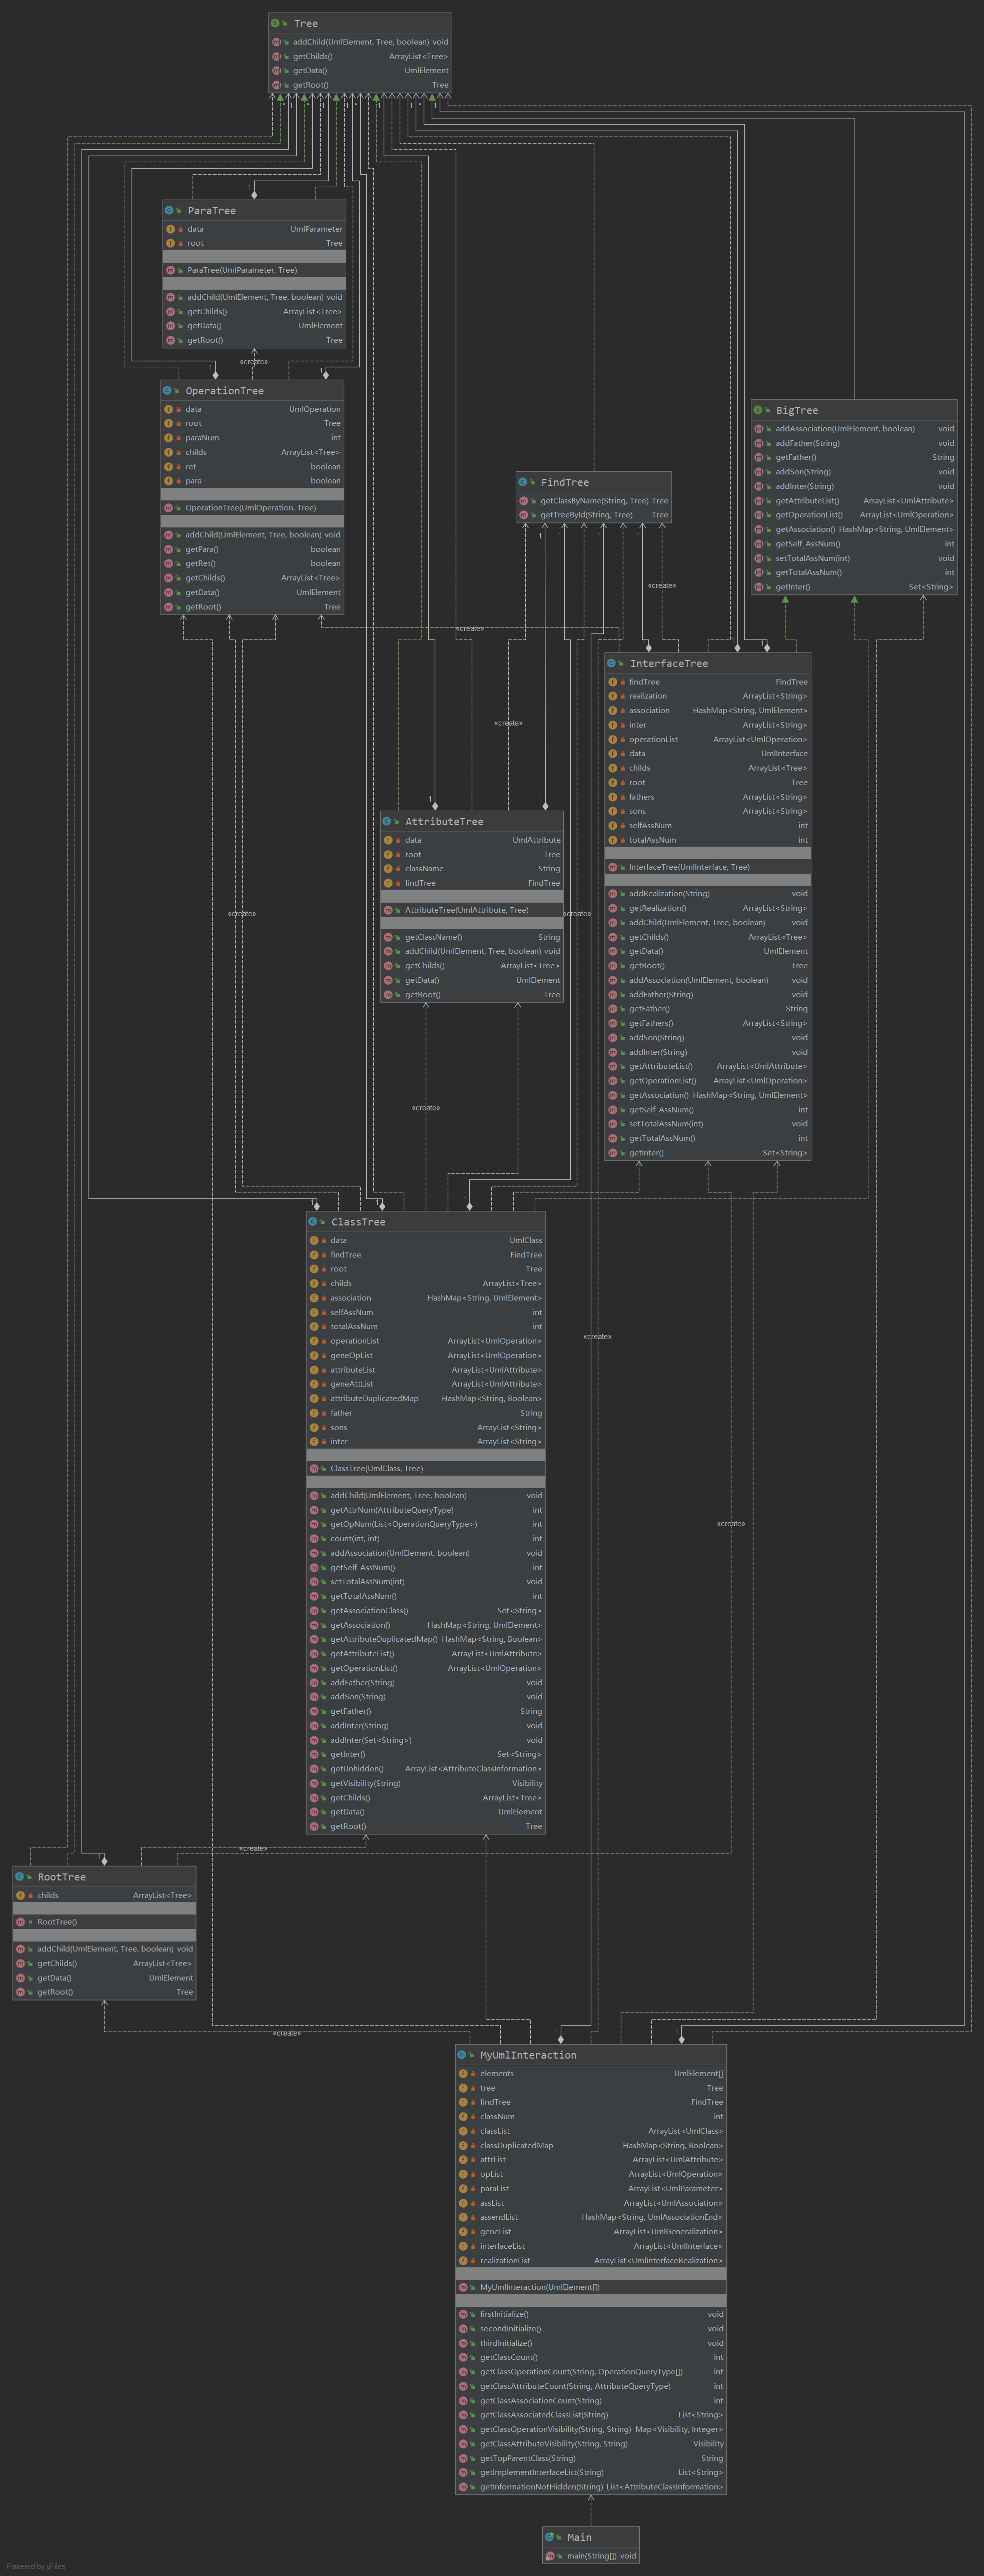
Task: Click the FindTree class icon
Action: (523, 482)
